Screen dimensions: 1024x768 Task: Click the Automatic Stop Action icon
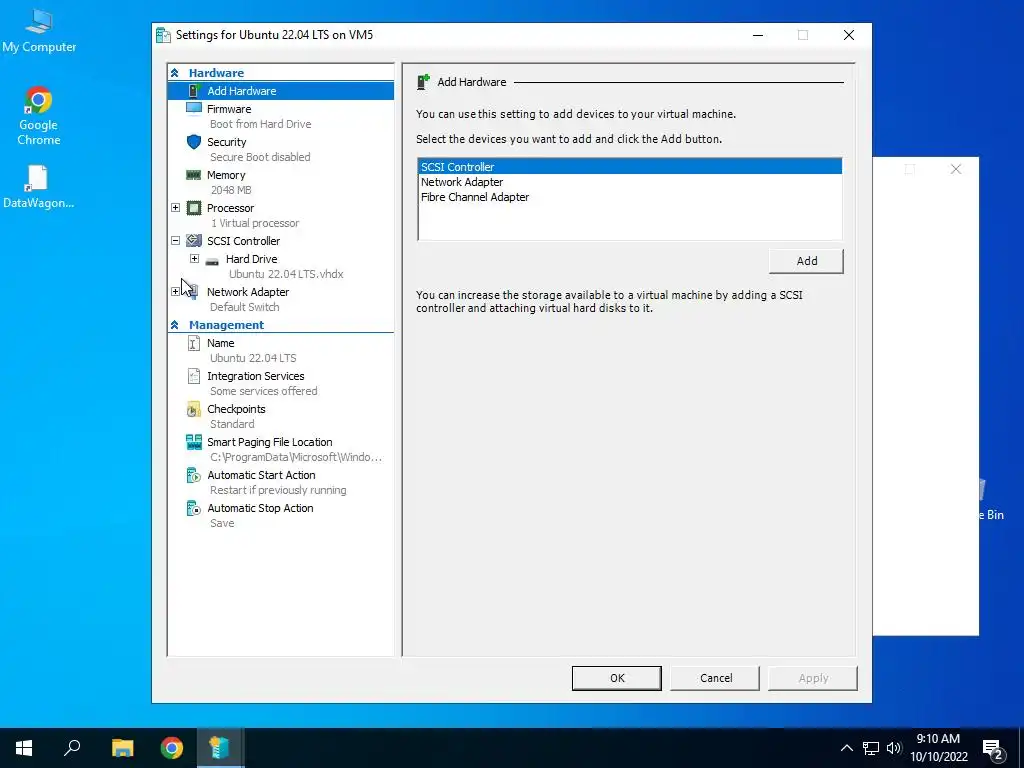click(x=194, y=508)
